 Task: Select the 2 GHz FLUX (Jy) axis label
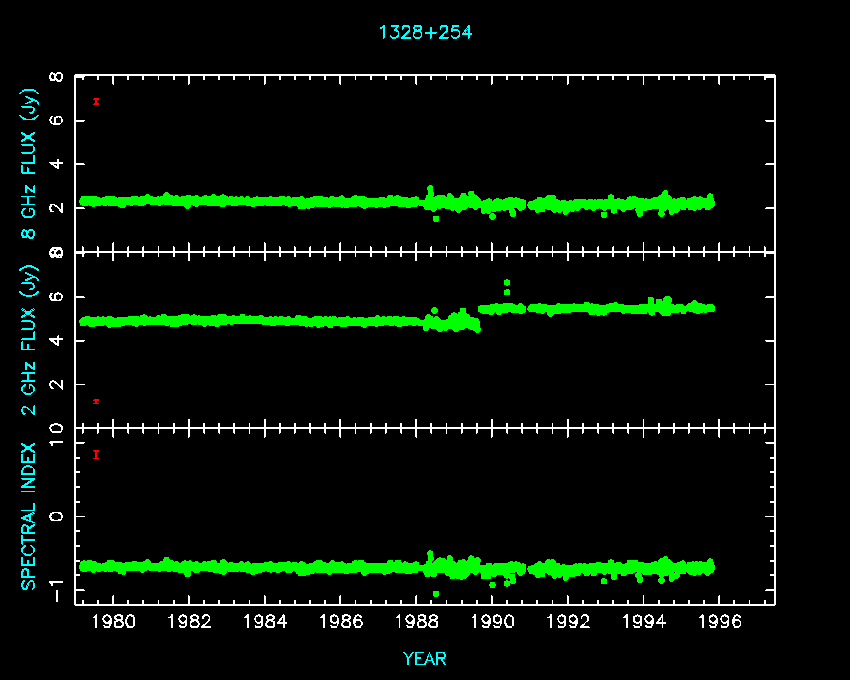pos(31,340)
